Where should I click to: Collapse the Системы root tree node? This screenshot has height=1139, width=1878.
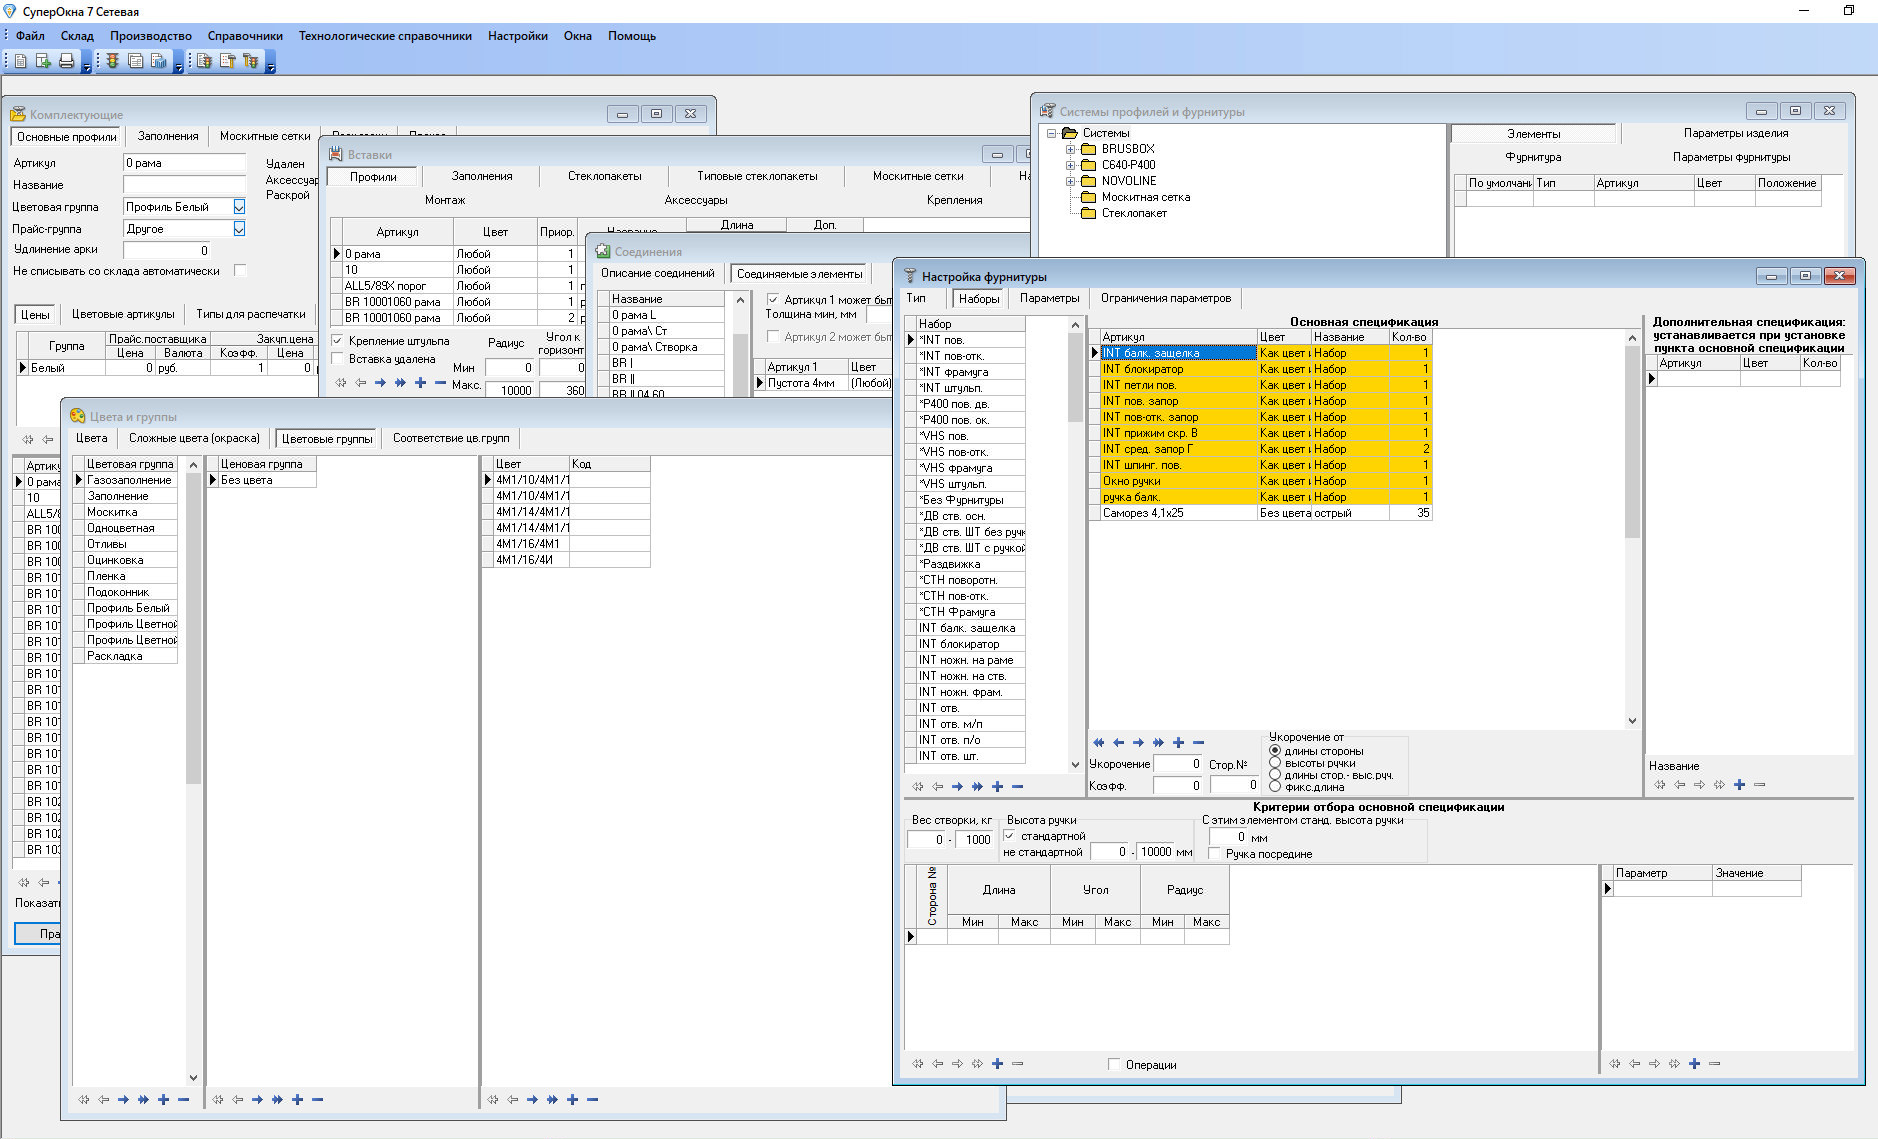point(1051,133)
